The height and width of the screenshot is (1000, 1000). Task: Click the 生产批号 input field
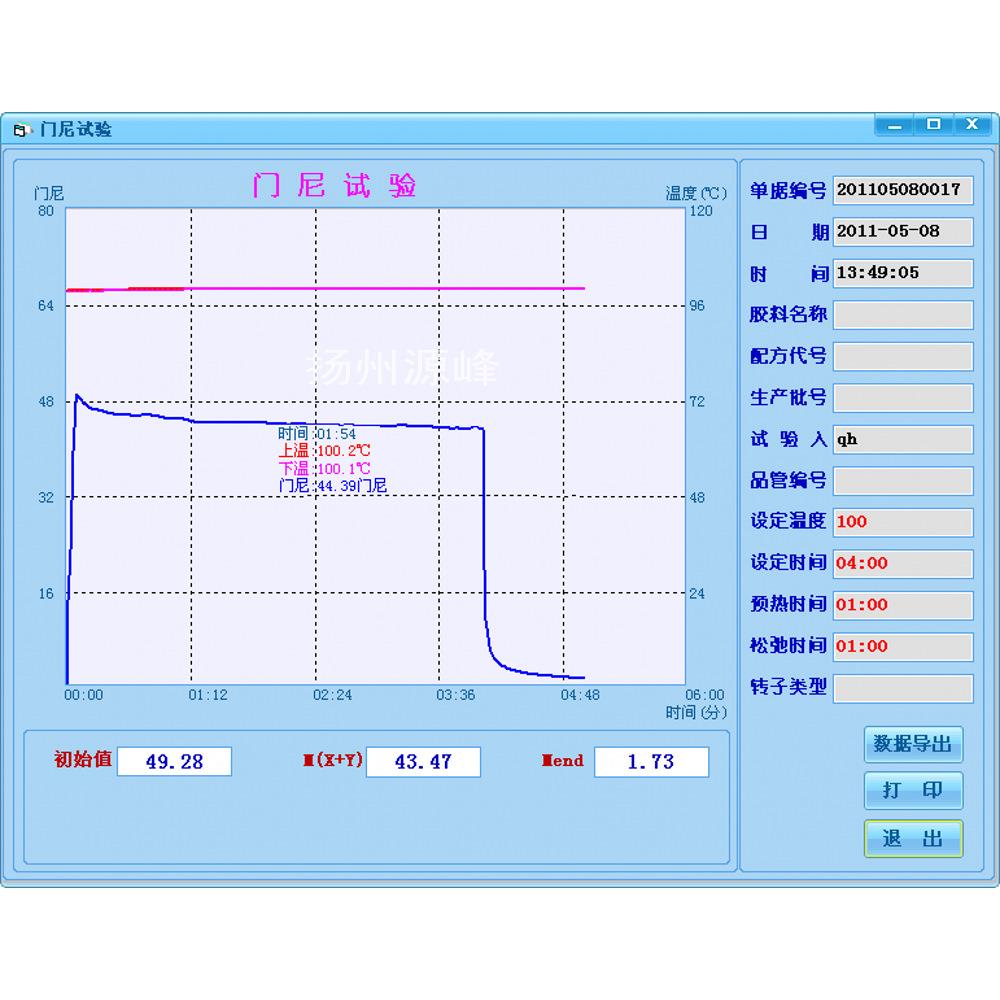coord(902,398)
